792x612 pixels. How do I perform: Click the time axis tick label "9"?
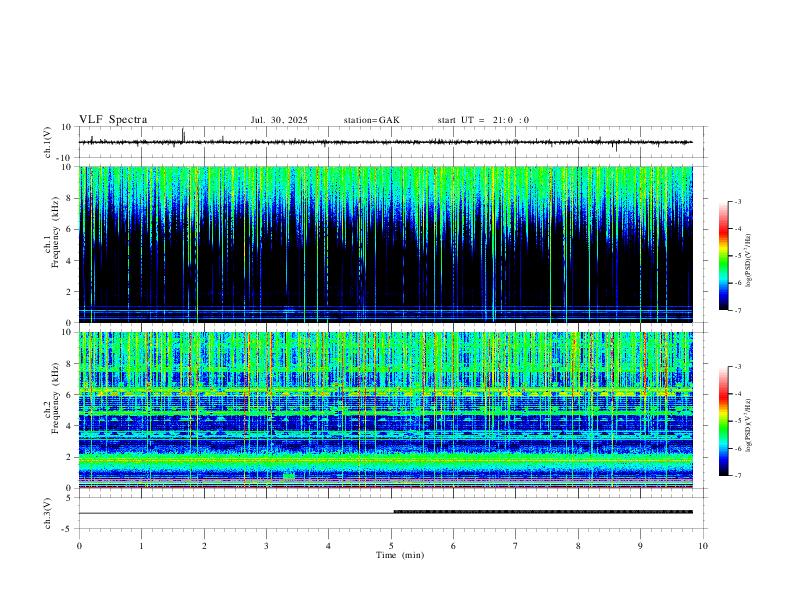pyautogui.click(x=640, y=546)
